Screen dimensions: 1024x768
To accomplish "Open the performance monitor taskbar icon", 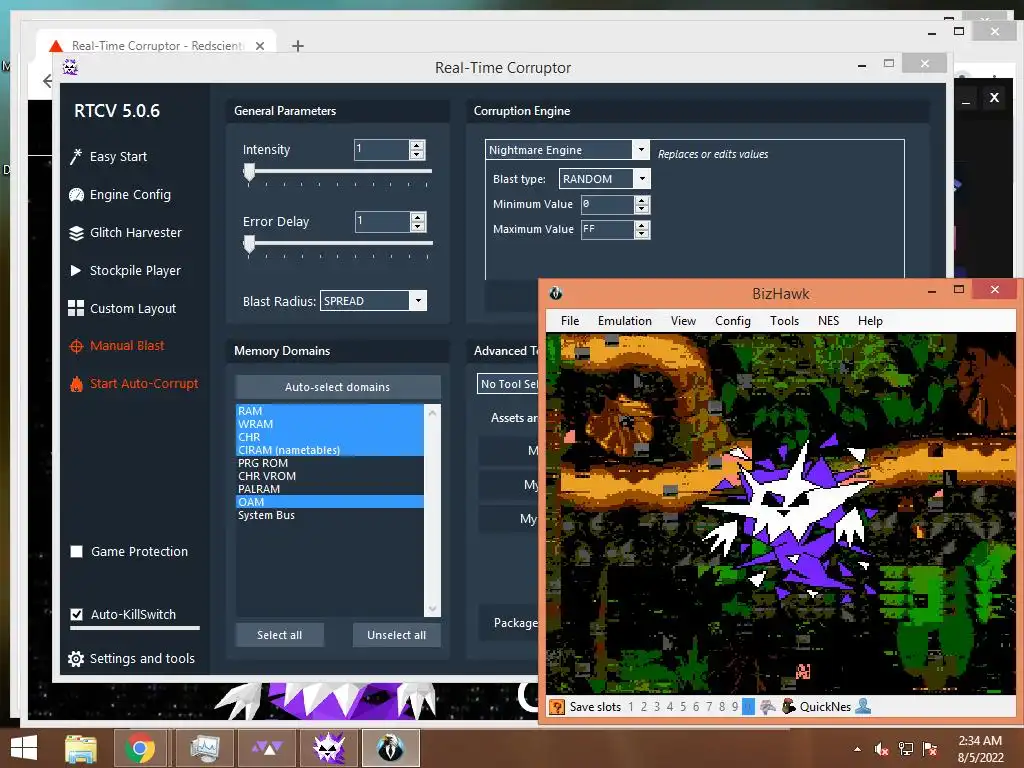I will click(x=204, y=748).
